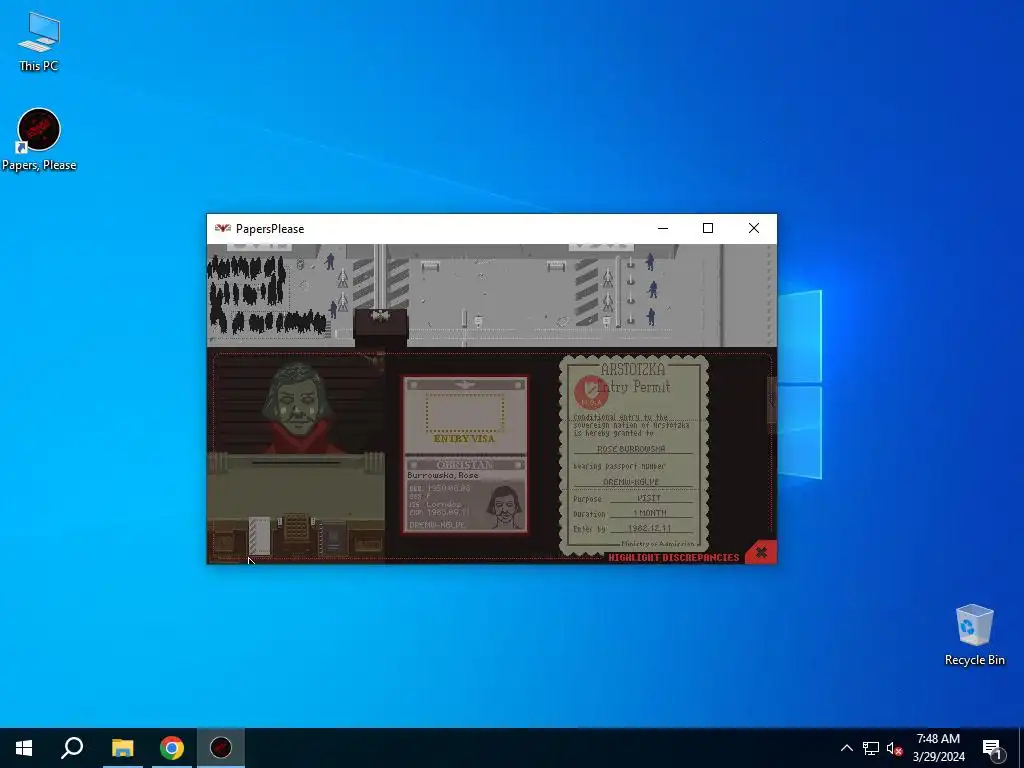Select the passport photo of Rose Burrowska
The image size is (1024, 768).
click(505, 506)
